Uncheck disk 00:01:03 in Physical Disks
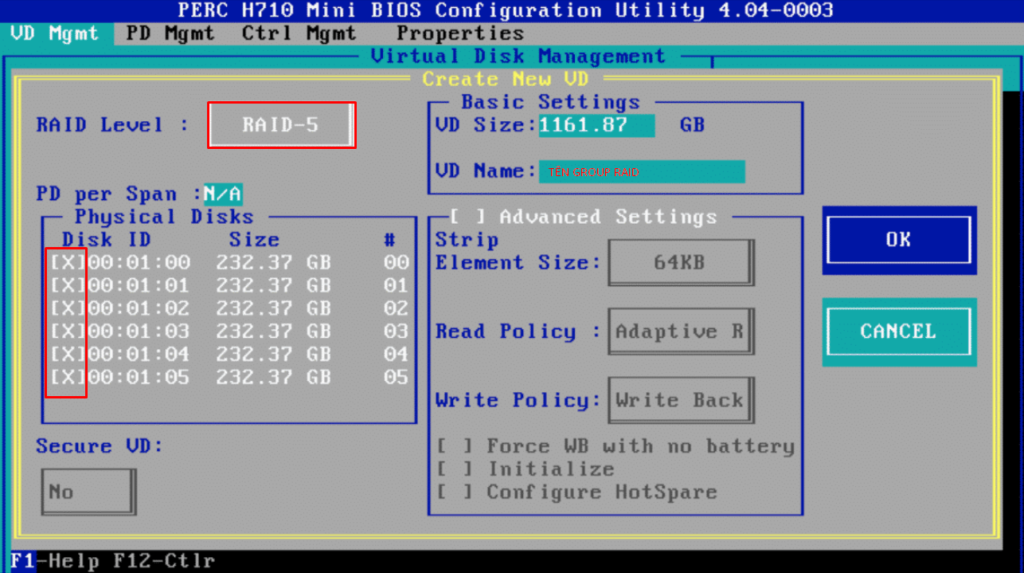This screenshot has width=1024, height=573. 67,332
